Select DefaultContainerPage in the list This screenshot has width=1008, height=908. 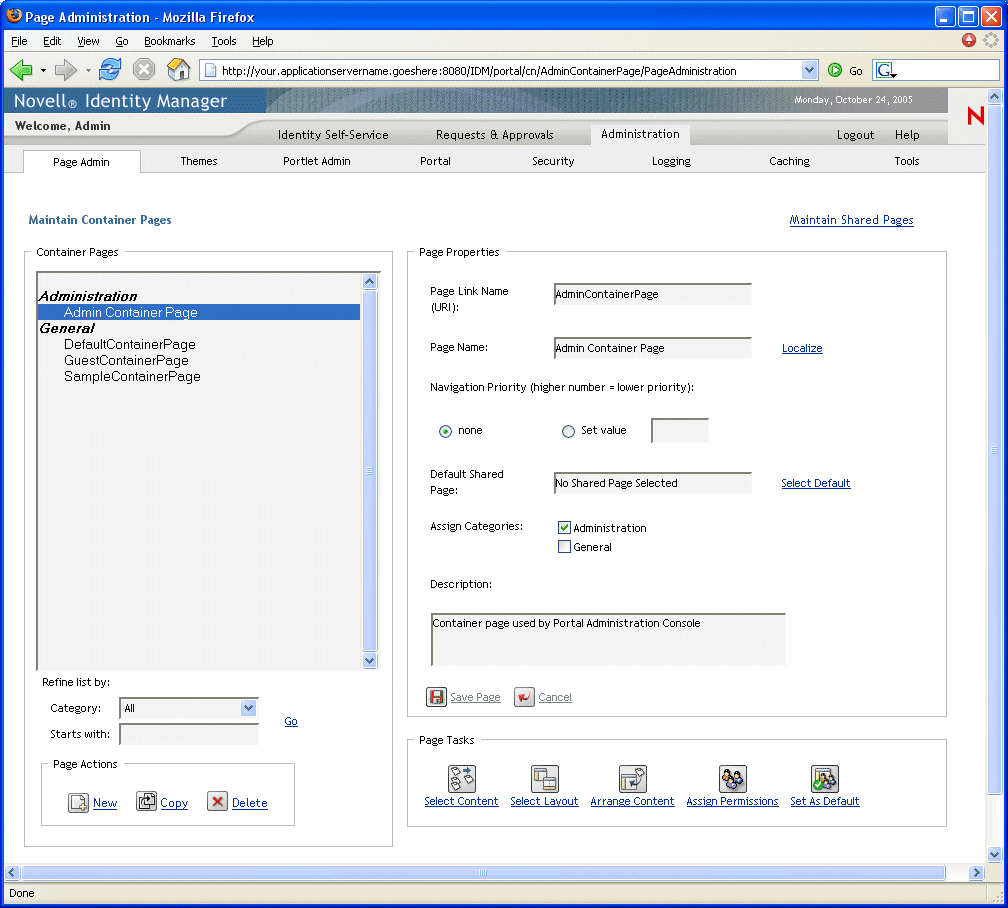129,344
